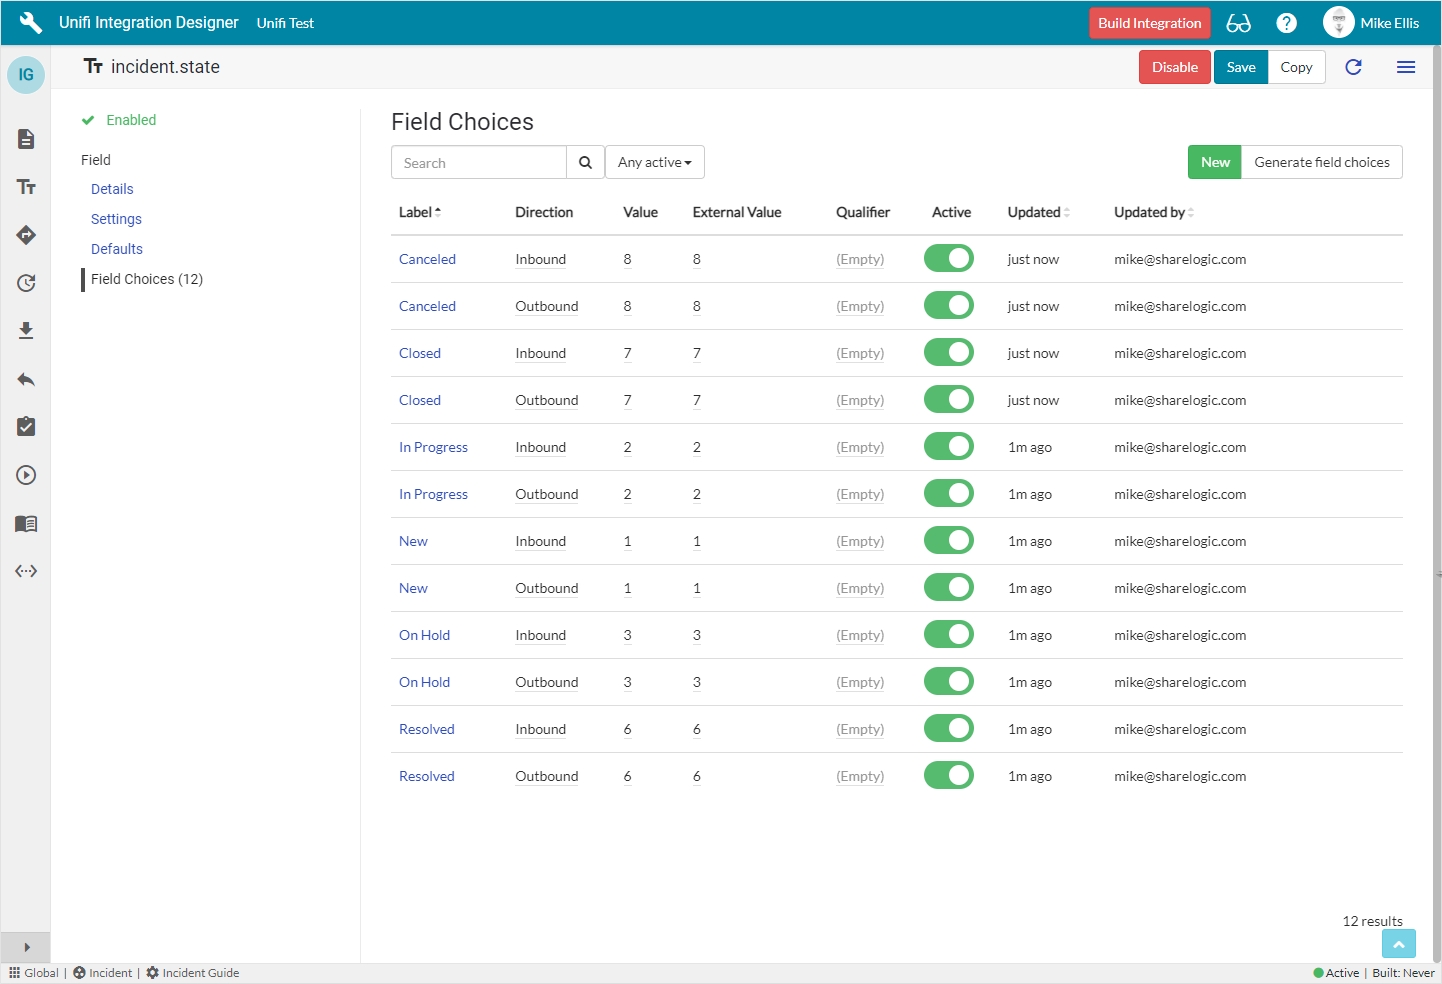This screenshot has height=984, width=1442.
Task: Click the field choices Search input box
Action: coord(479,162)
